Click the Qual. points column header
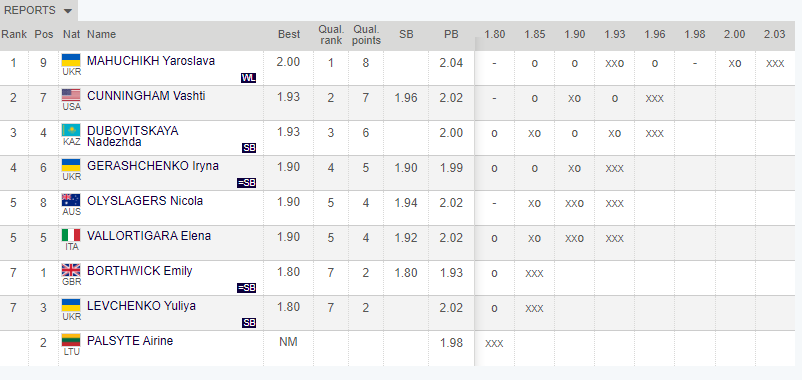 pos(366,35)
